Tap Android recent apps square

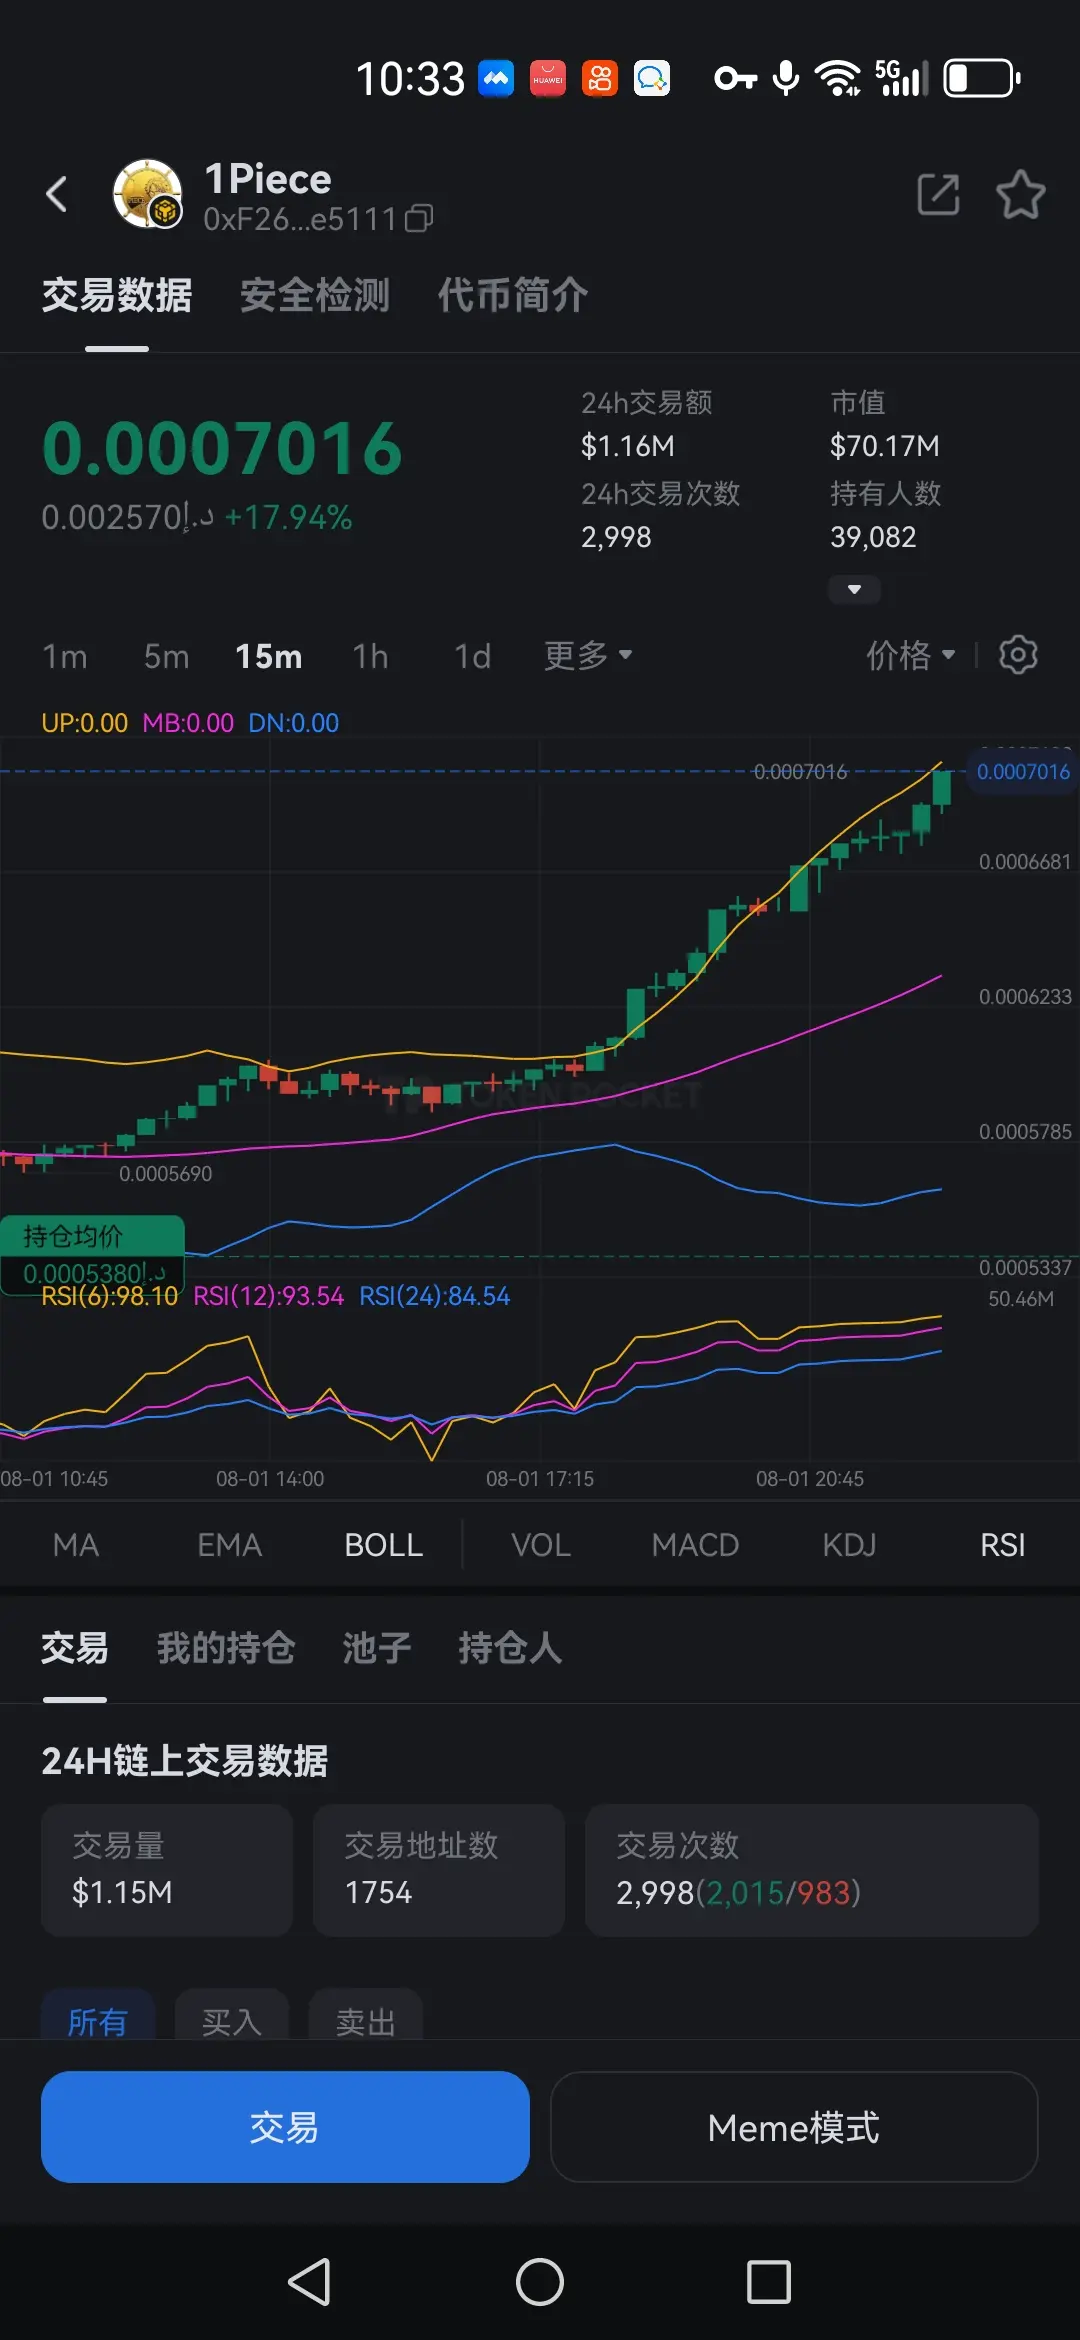(769, 2282)
